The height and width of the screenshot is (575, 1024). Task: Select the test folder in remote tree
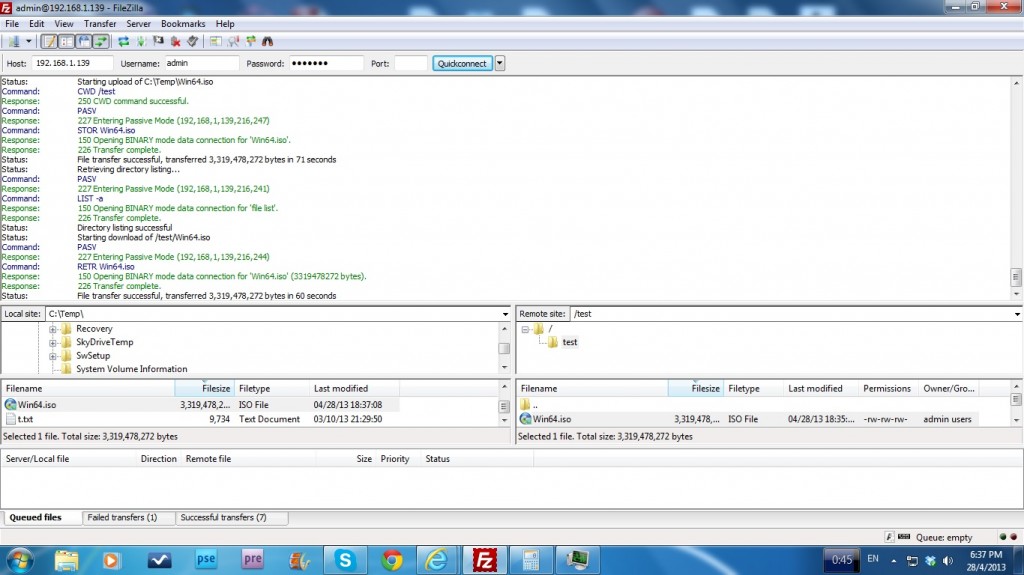pos(569,342)
